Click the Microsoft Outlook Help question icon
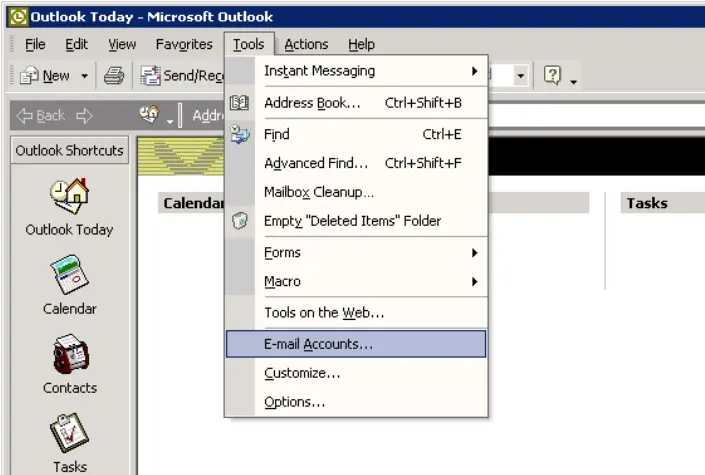 [552, 75]
